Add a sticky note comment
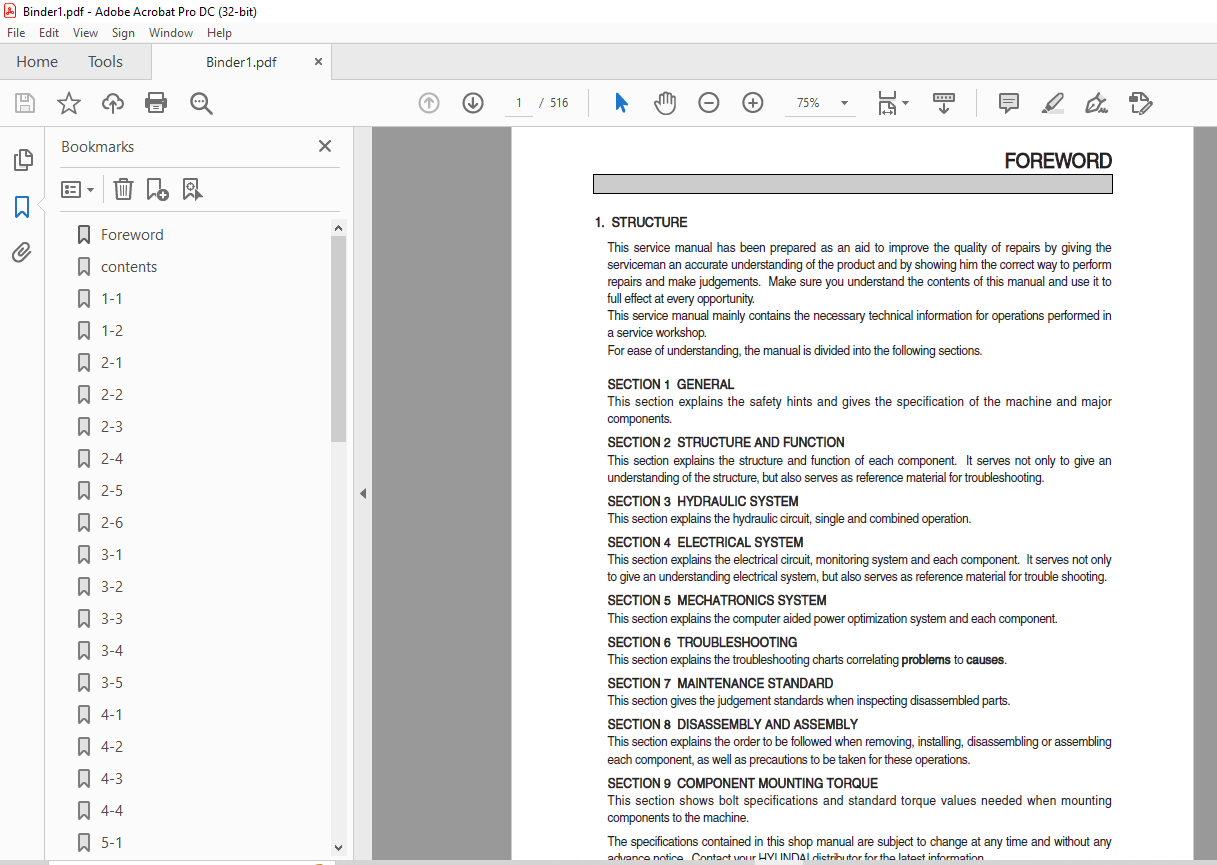 pos(1009,103)
